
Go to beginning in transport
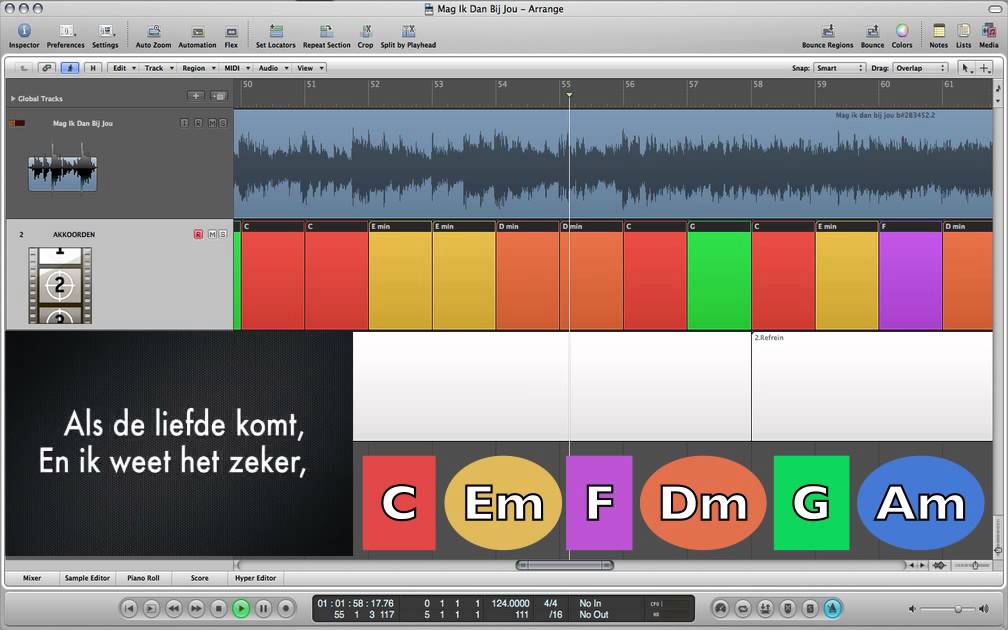click(129, 608)
